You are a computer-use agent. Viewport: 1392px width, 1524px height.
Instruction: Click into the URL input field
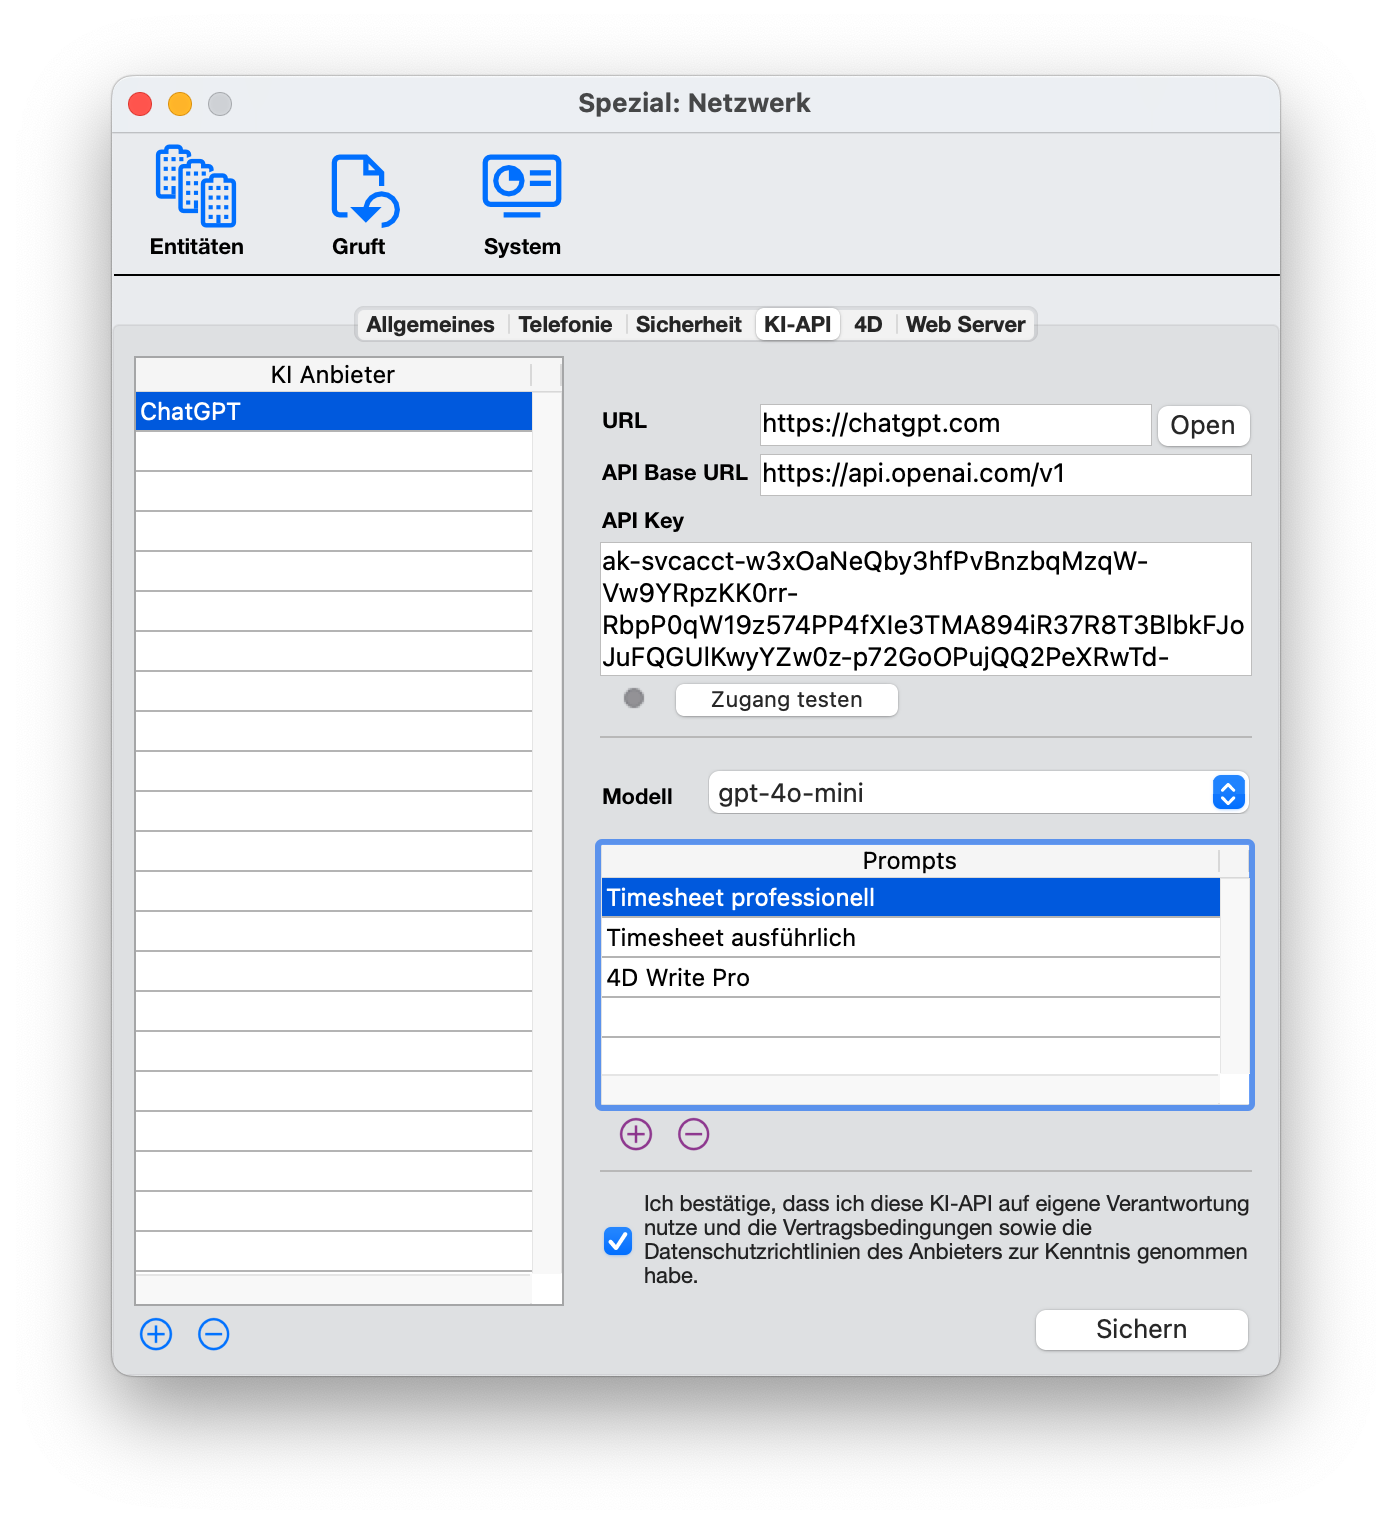955,424
